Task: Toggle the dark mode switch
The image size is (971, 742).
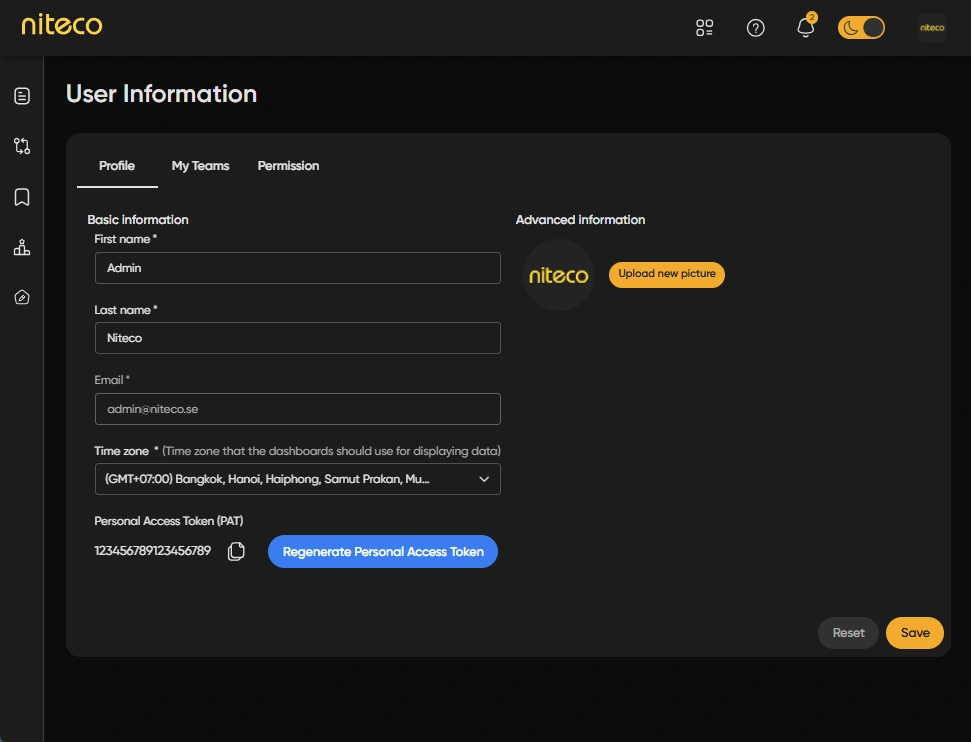Action: pos(861,28)
